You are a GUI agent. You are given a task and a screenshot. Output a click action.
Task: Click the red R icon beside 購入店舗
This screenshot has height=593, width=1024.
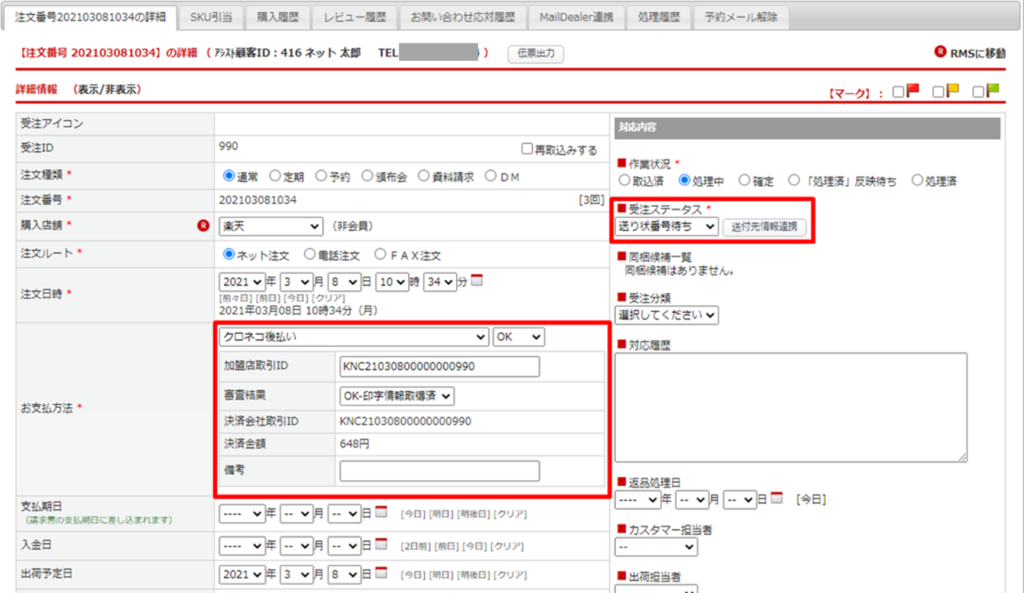click(x=203, y=226)
